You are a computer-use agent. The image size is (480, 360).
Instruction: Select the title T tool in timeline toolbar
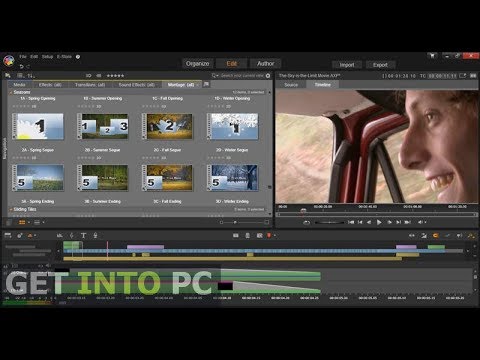[83, 236]
